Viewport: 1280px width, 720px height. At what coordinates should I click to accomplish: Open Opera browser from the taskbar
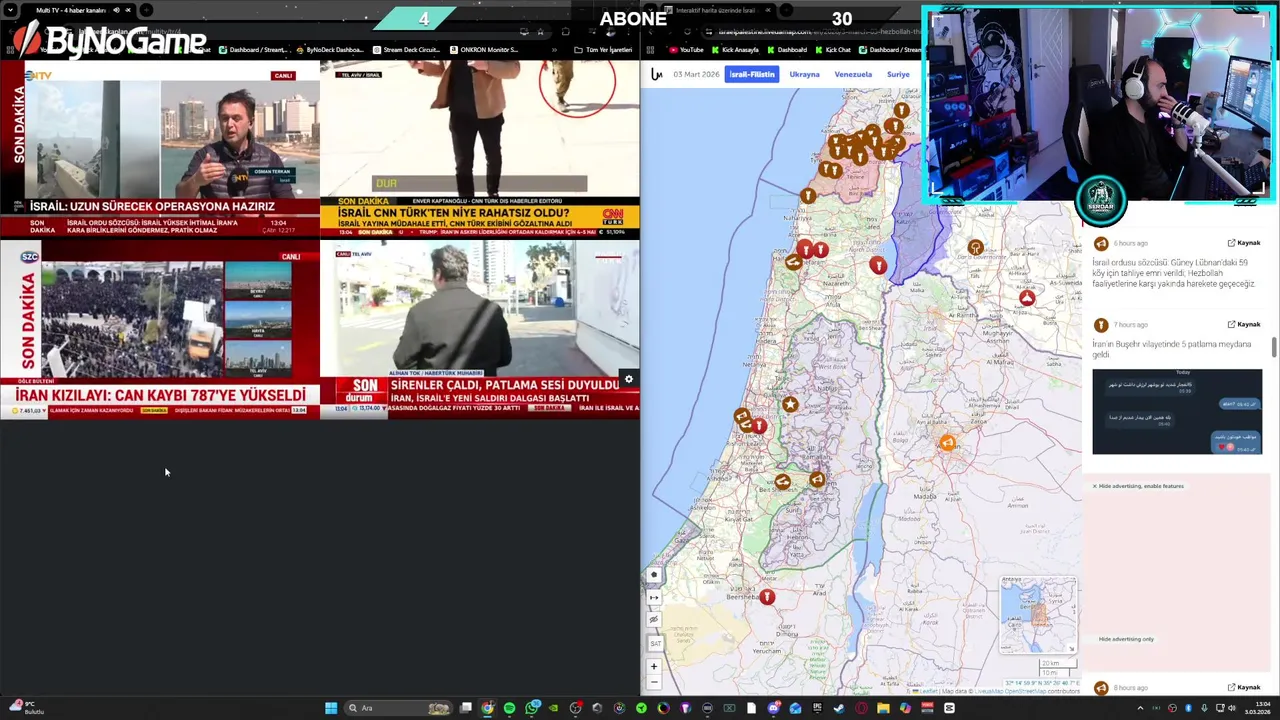pos(861,708)
